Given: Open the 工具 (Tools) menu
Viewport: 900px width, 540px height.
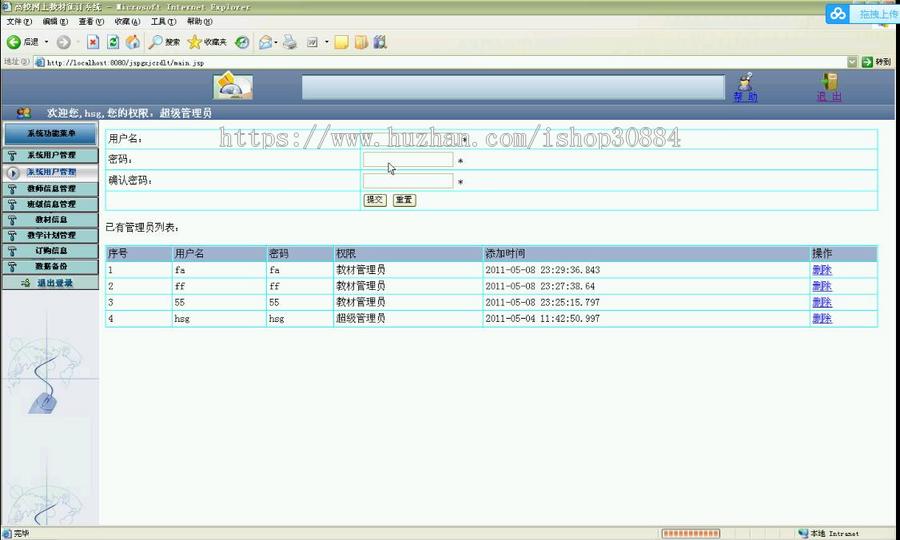Looking at the screenshot, I should pos(163,21).
